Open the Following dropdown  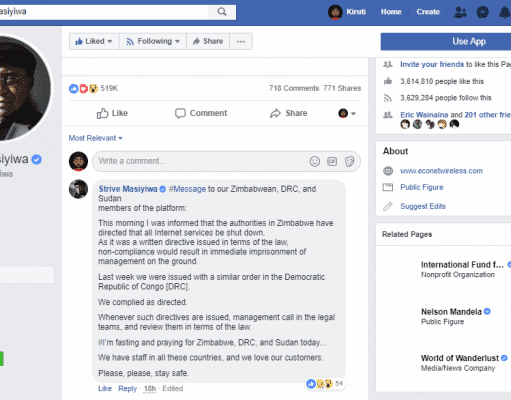(153, 41)
